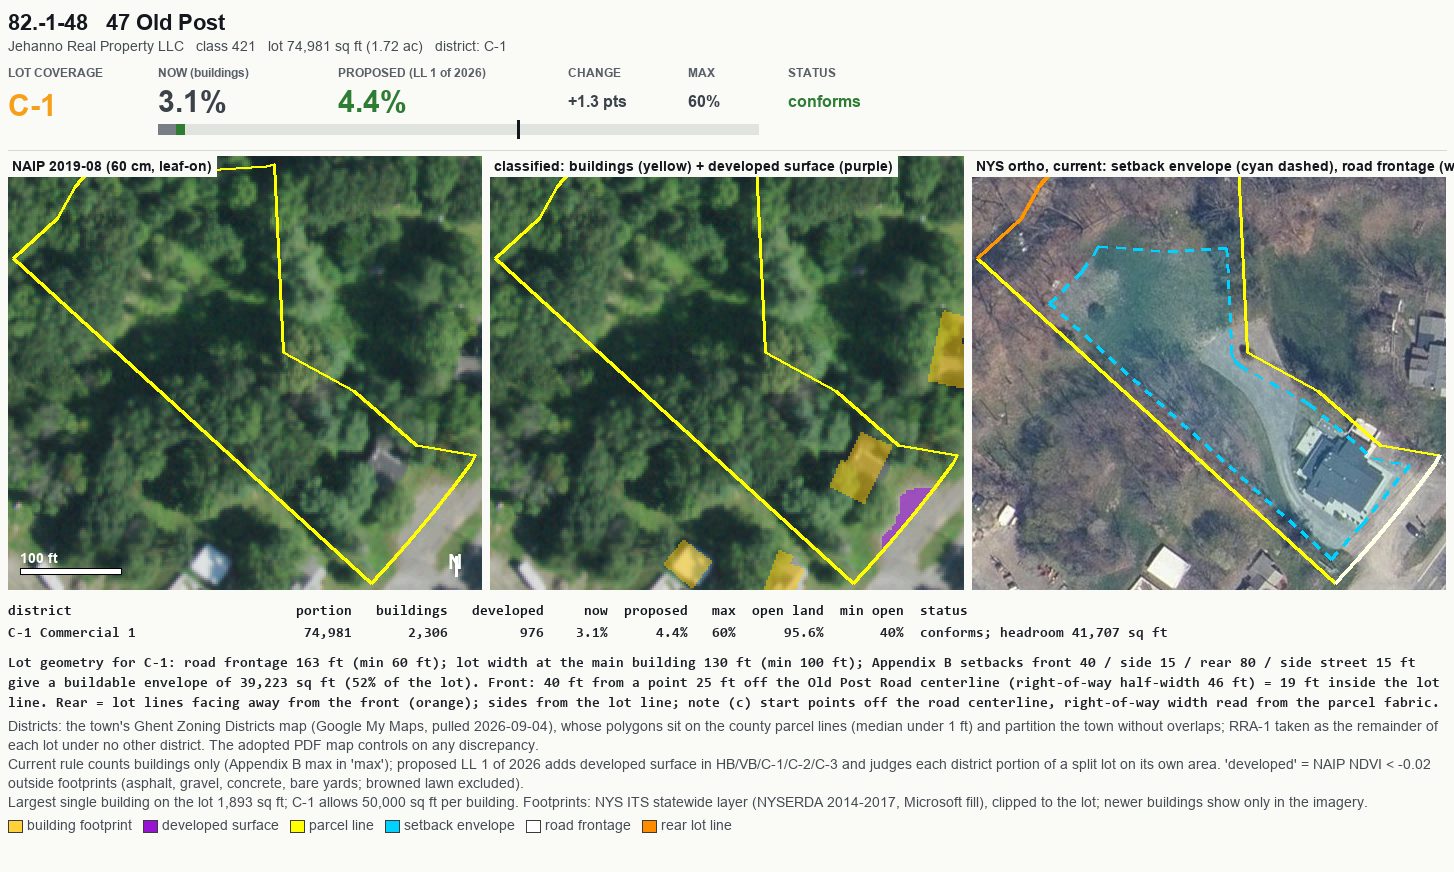
Task: Click the C-1 Commercial 1 table row
Action: (x=588, y=633)
